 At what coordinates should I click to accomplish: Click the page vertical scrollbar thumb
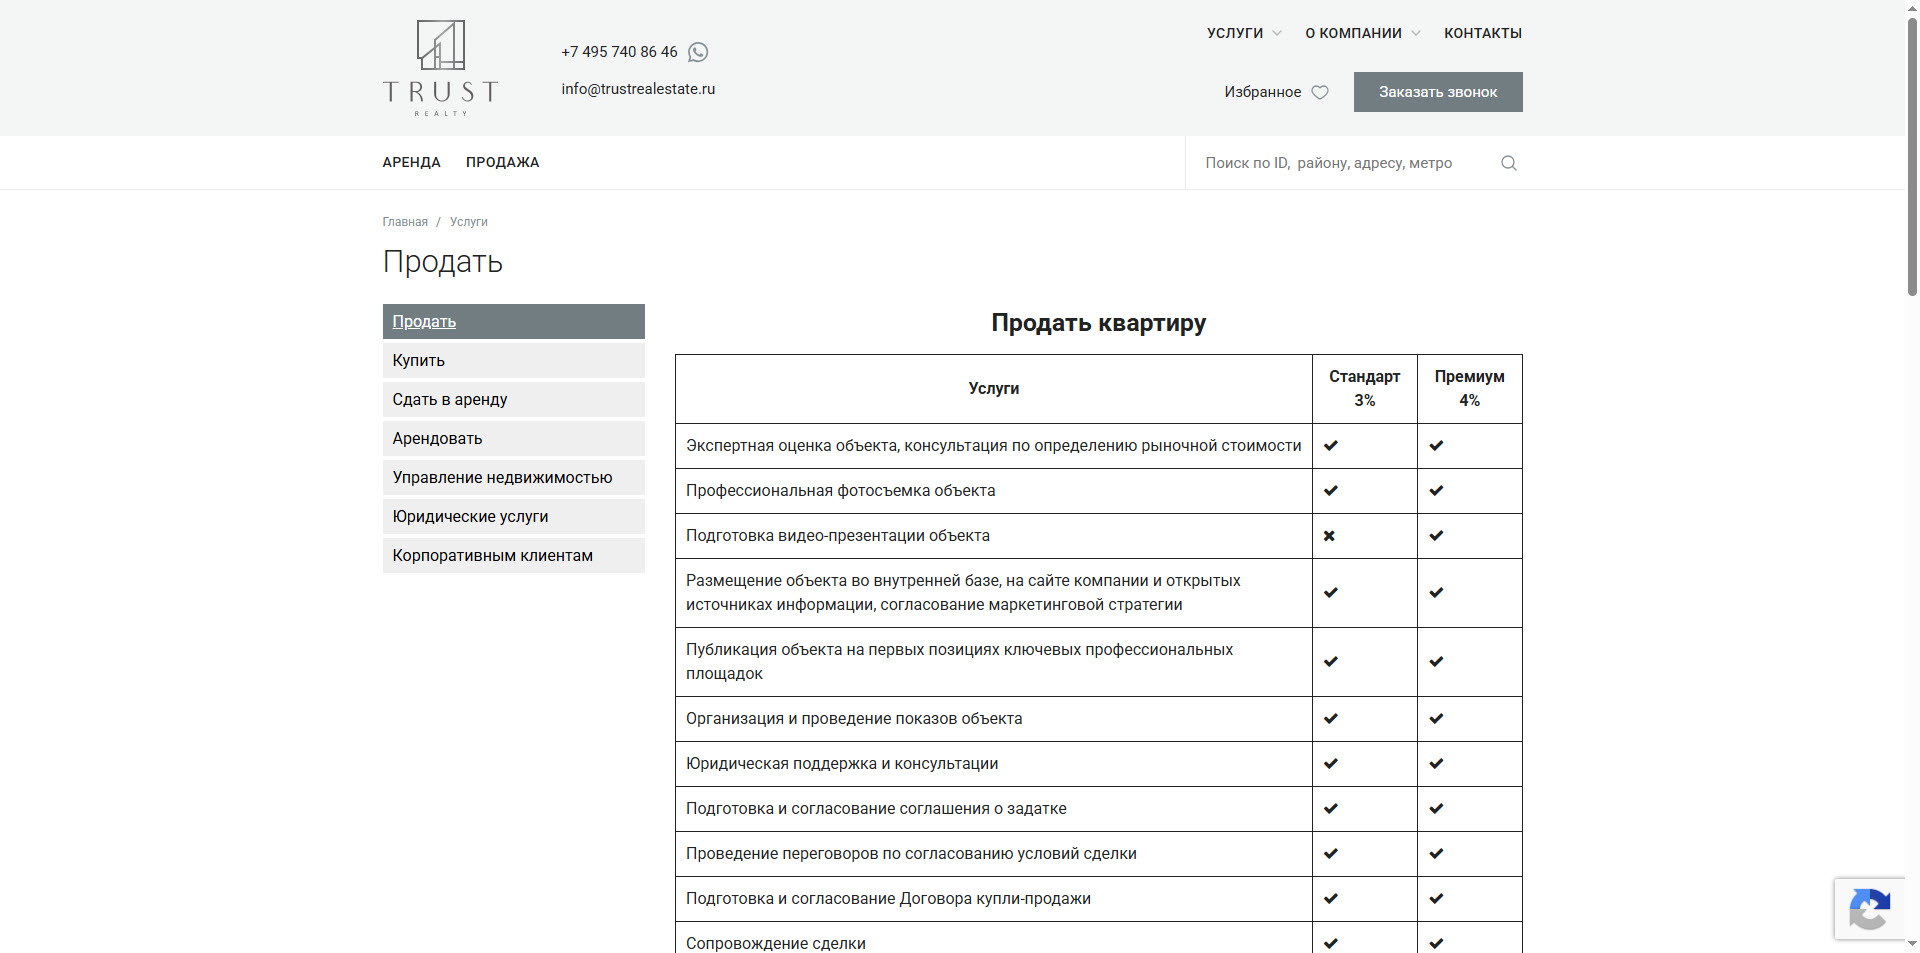(1912, 155)
